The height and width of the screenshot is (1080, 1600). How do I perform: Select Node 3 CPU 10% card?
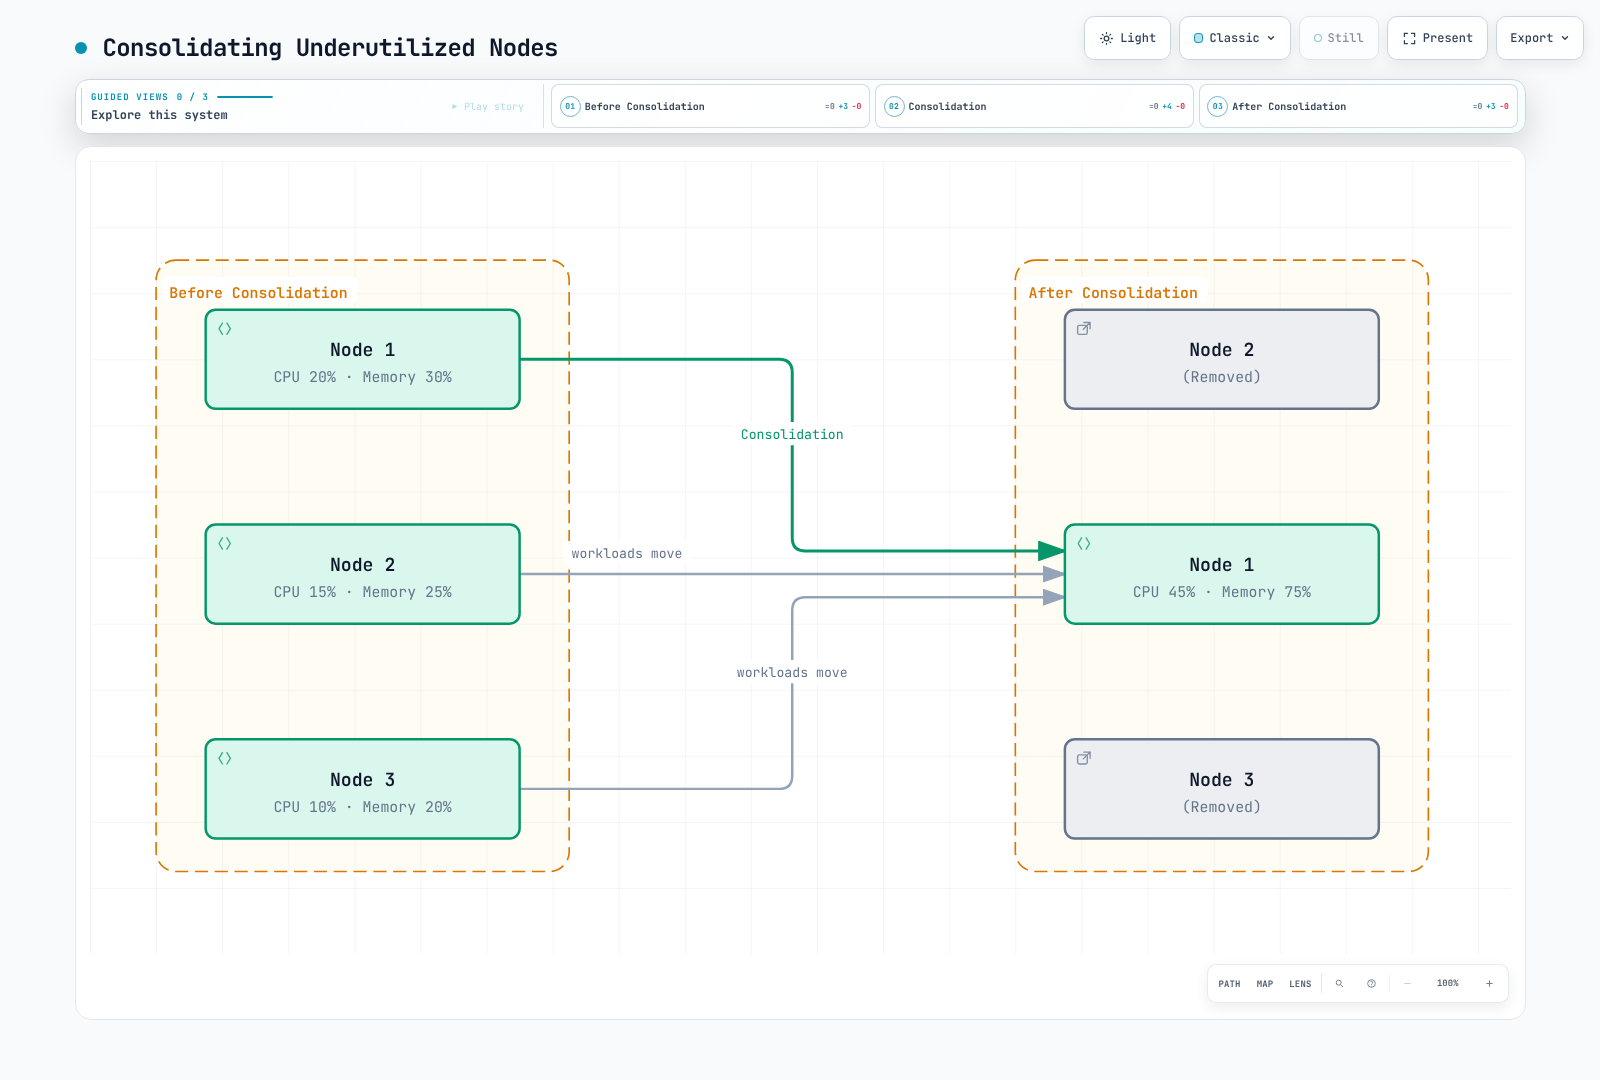click(363, 789)
